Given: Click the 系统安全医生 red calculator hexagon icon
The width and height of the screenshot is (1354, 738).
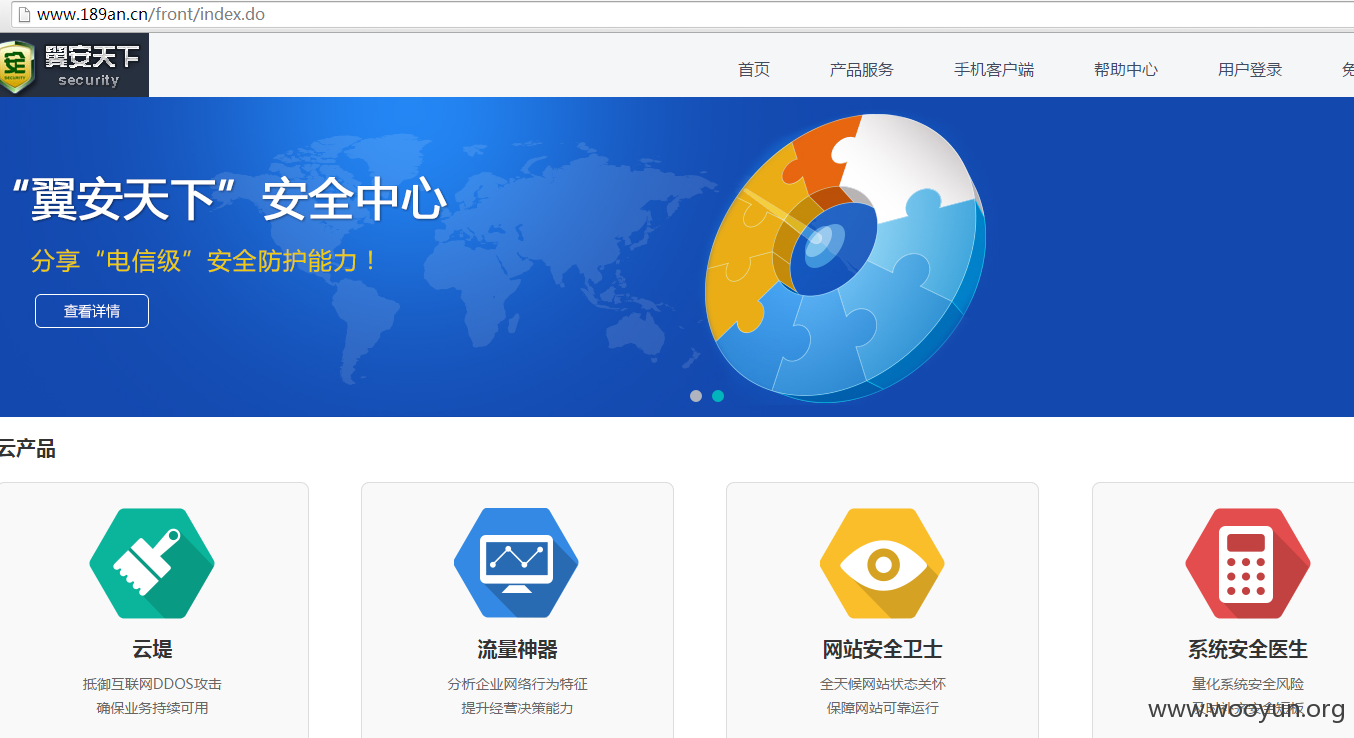Looking at the screenshot, I should pos(1247,563).
